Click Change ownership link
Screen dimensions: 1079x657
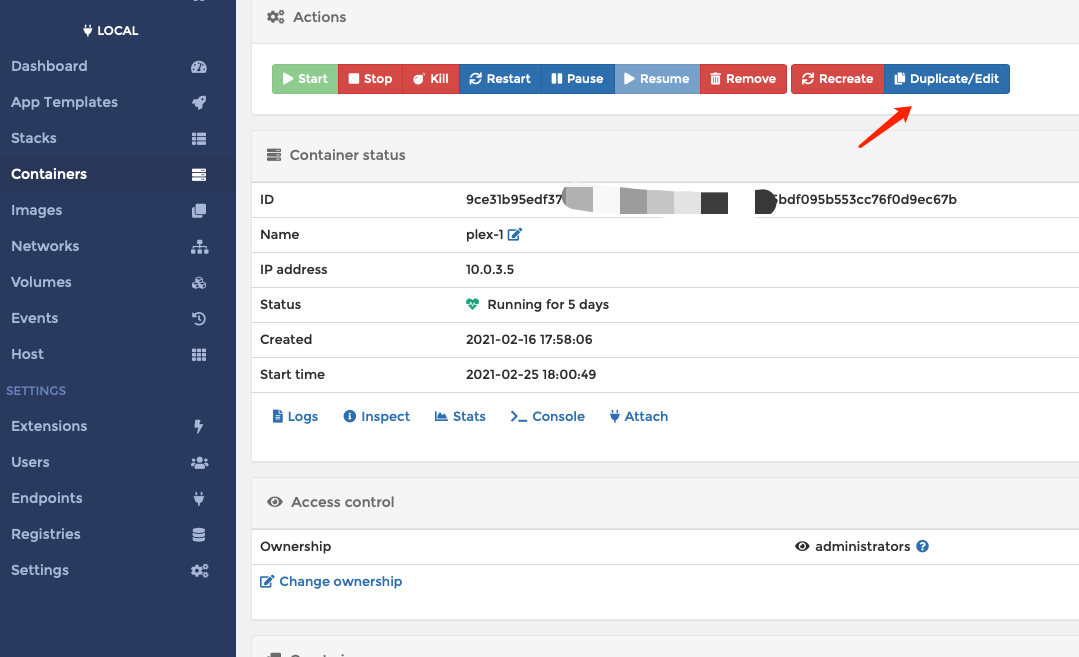click(x=331, y=581)
